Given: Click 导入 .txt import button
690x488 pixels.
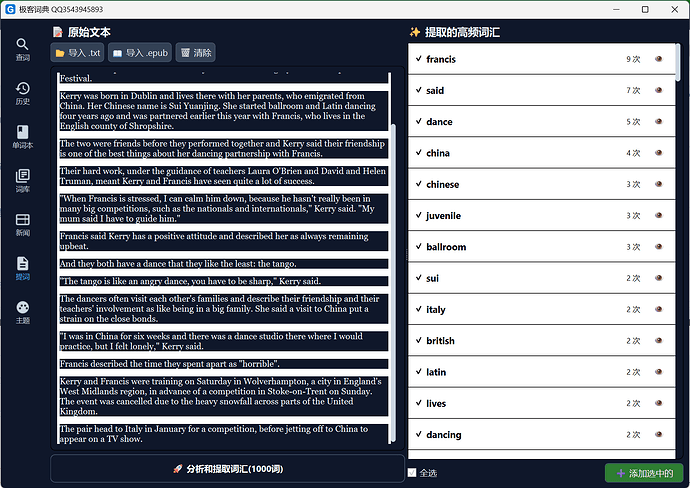Looking at the screenshot, I should coord(77,52).
